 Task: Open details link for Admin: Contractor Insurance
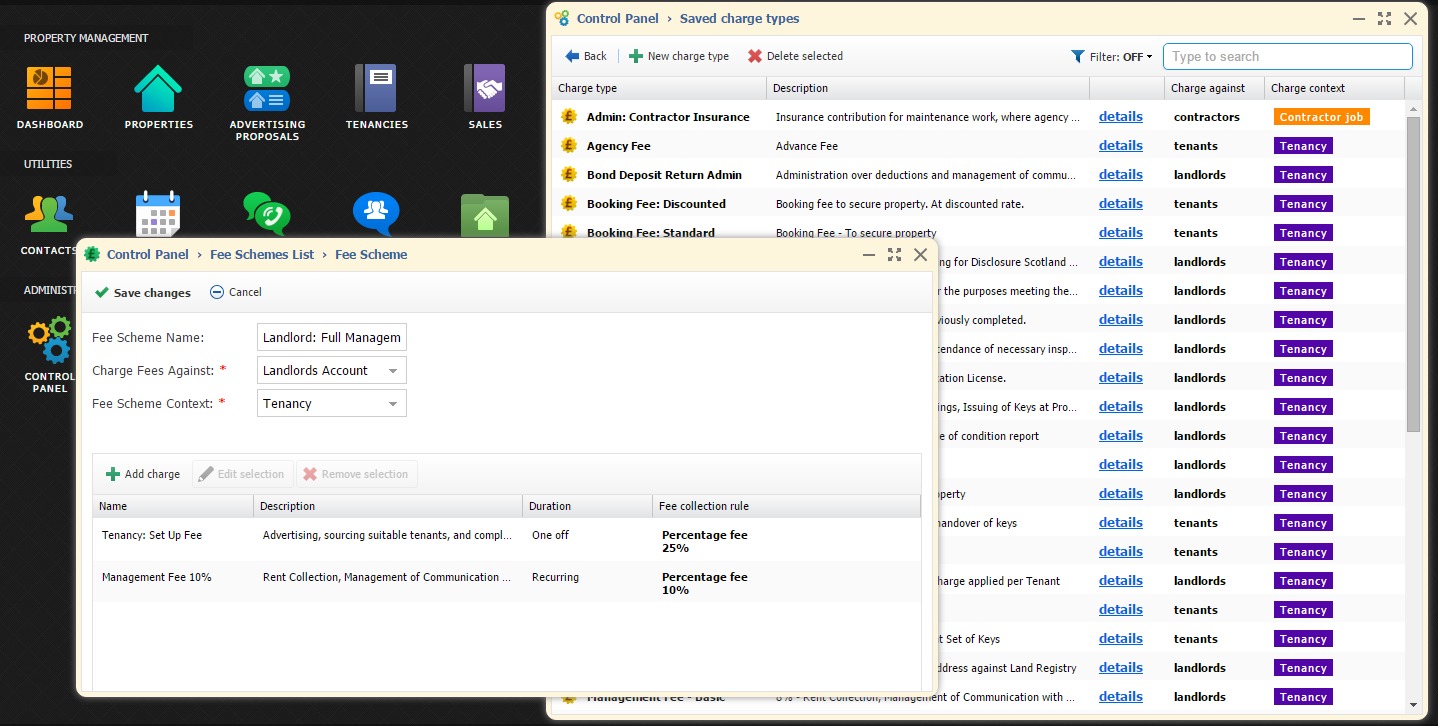coord(1120,117)
